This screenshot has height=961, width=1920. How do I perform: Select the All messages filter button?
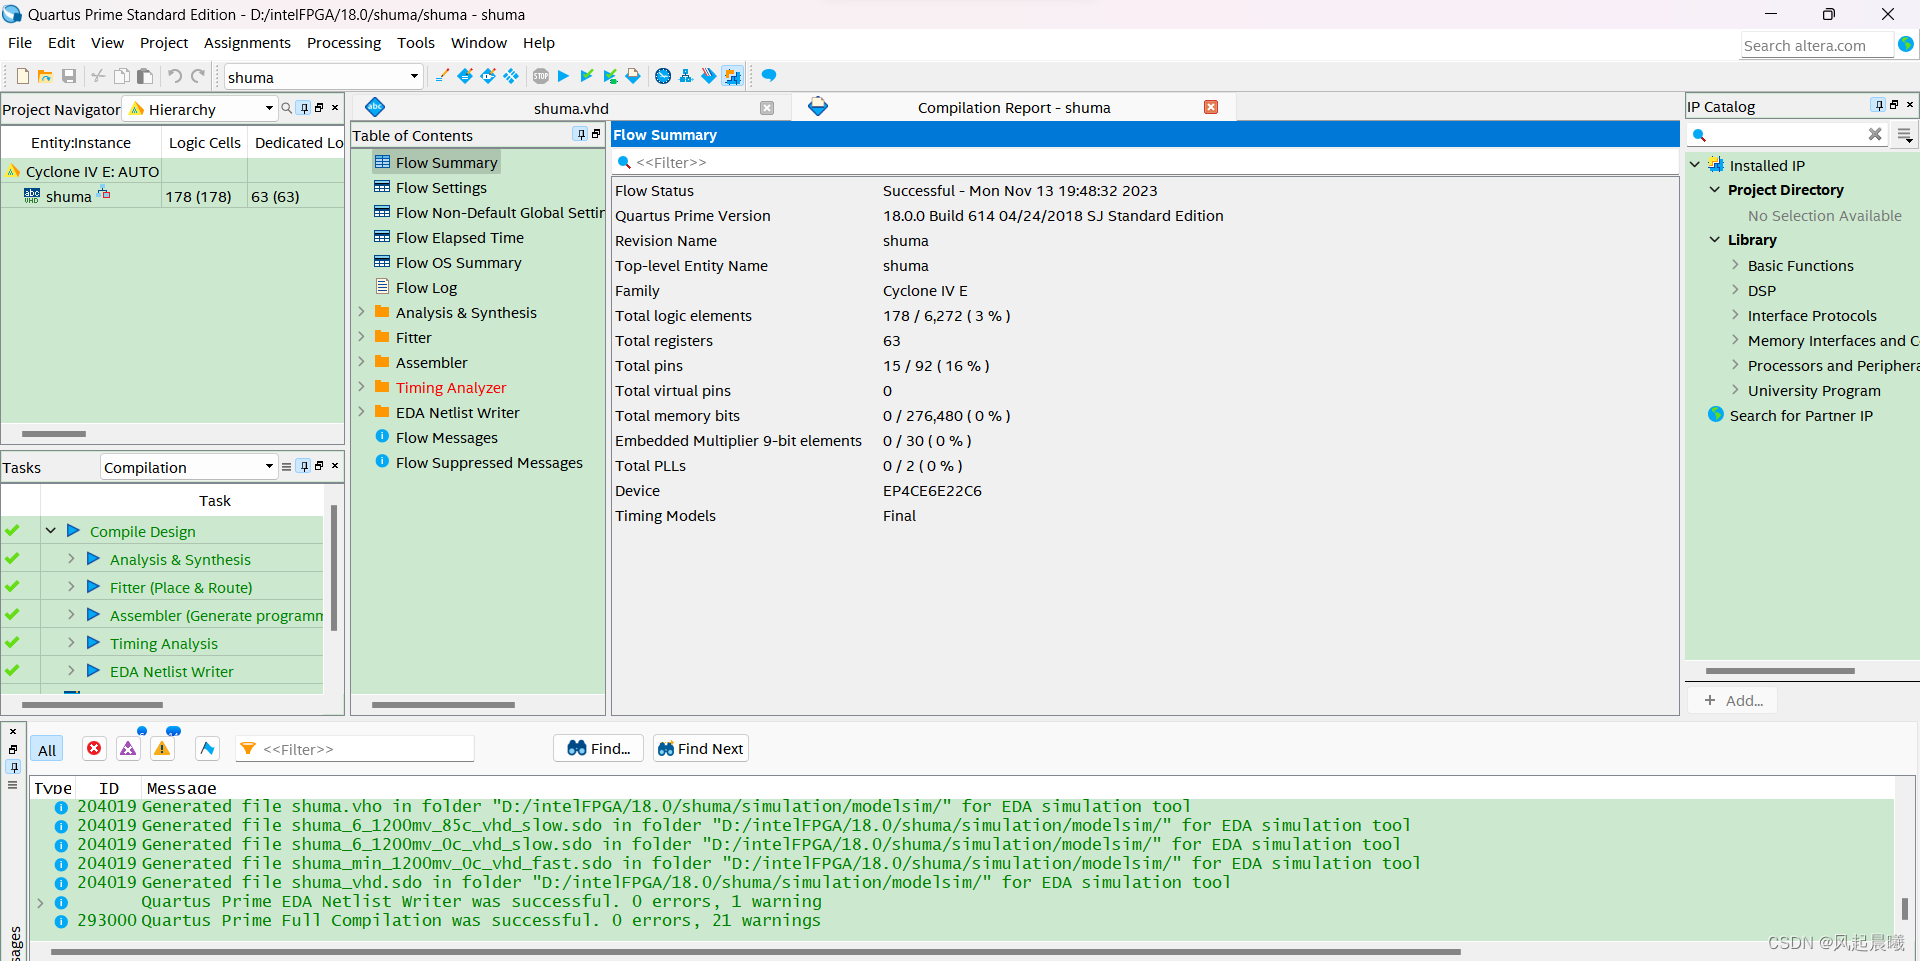47,749
